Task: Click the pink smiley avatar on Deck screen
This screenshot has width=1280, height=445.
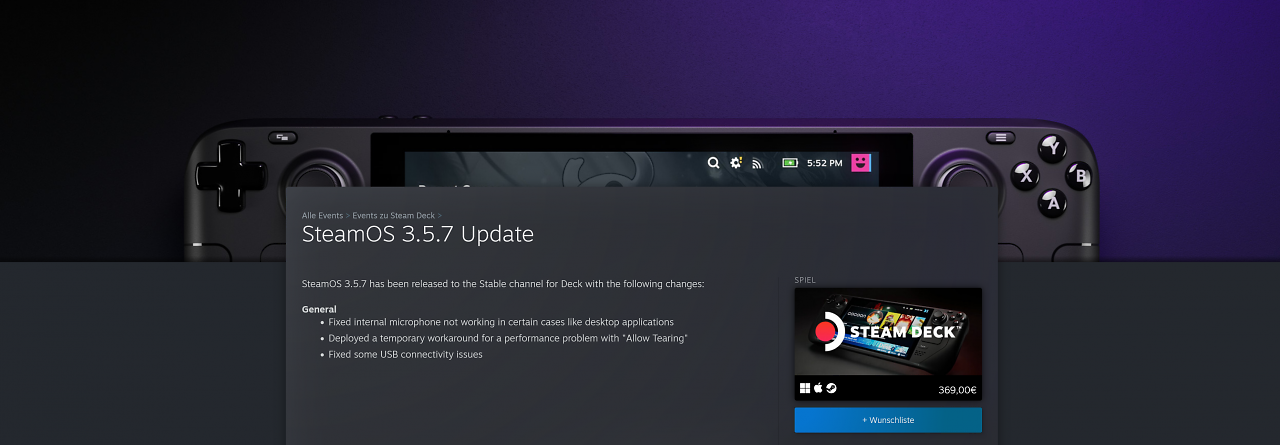Action: pyautogui.click(x=861, y=162)
